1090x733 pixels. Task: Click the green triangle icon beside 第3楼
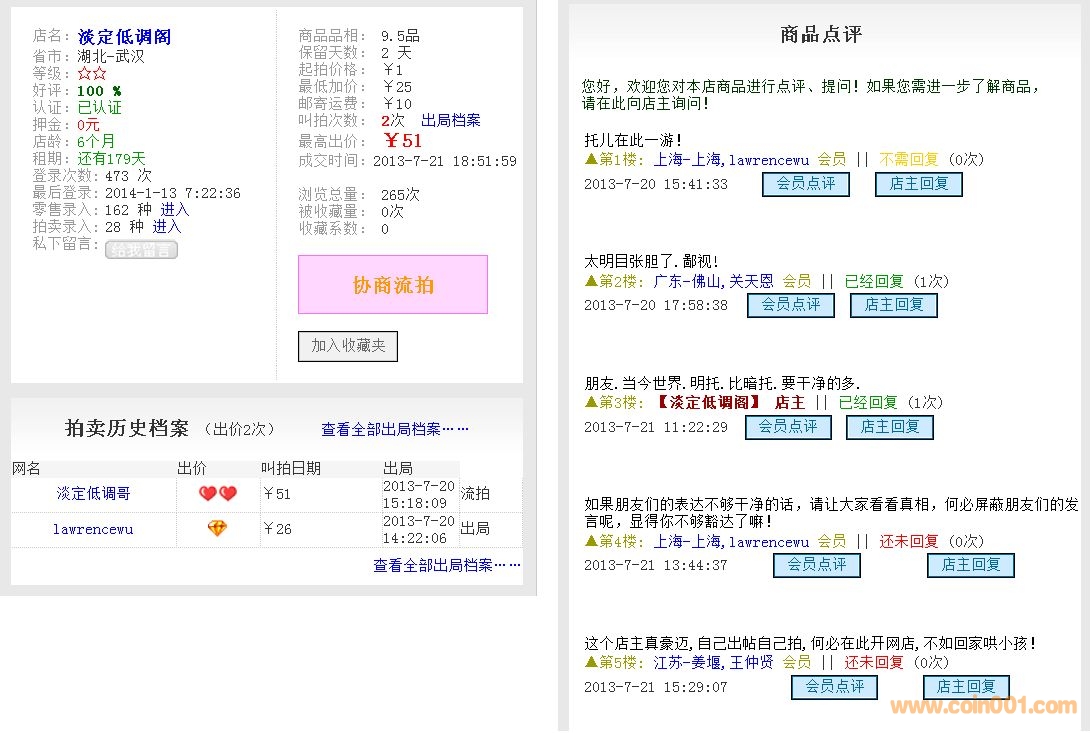(591, 402)
